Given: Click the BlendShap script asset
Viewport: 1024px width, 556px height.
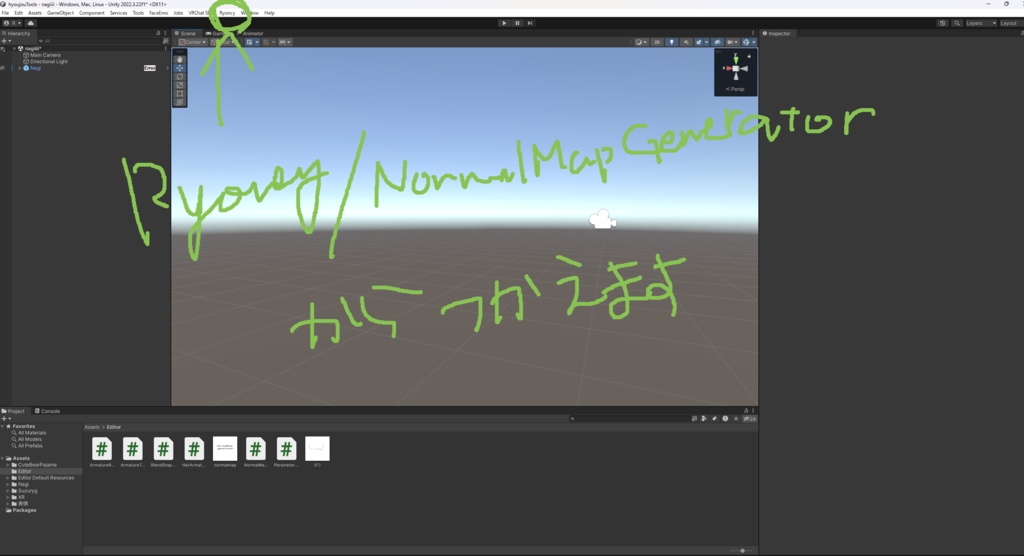Looking at the screenshot, I should click(x=163, y=452).
